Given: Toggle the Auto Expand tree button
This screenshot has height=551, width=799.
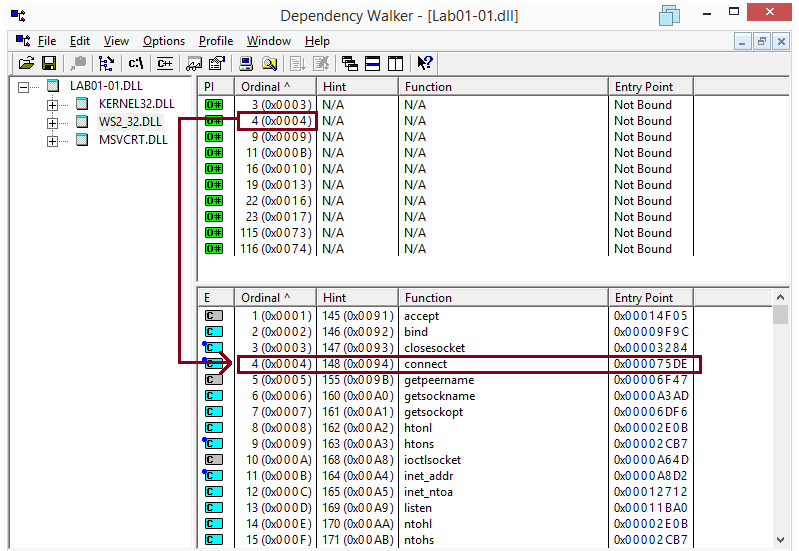Looking at the screenshot, I should coord(106,63).
